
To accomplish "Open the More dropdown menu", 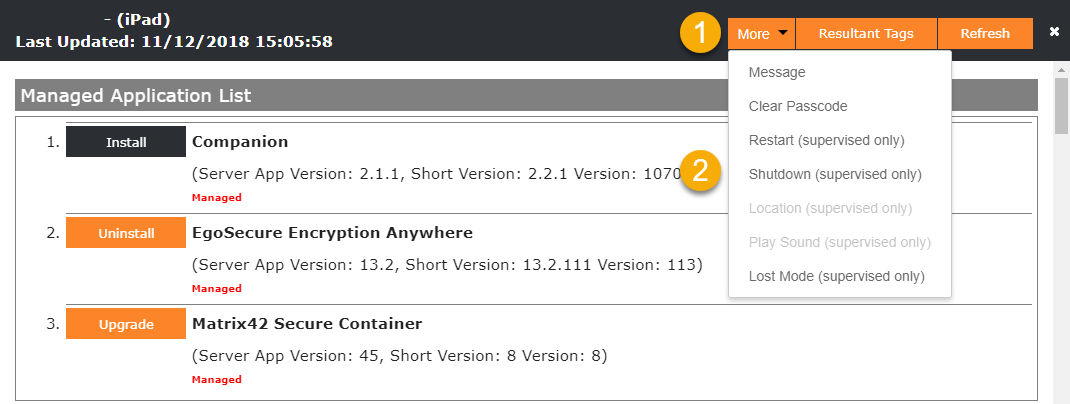I will 762,33.
